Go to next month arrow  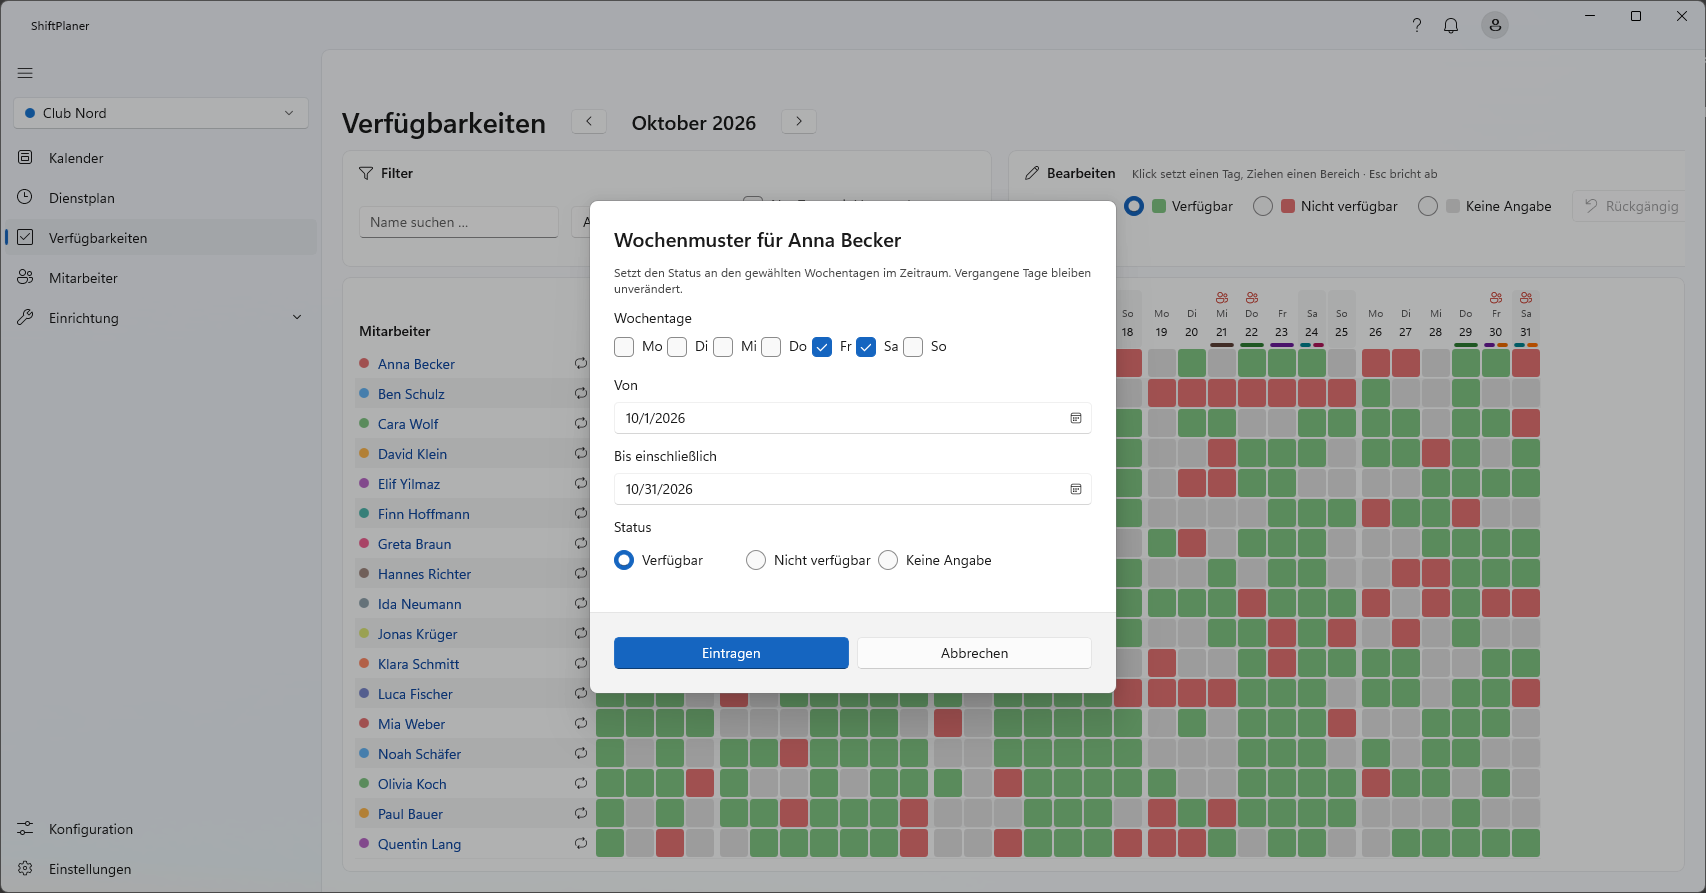point(799,121)
